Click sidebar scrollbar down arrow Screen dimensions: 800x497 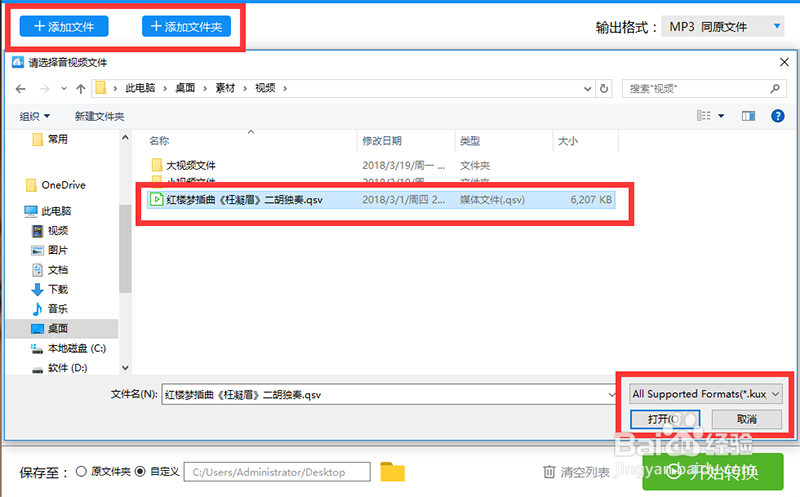pos(125,367)
